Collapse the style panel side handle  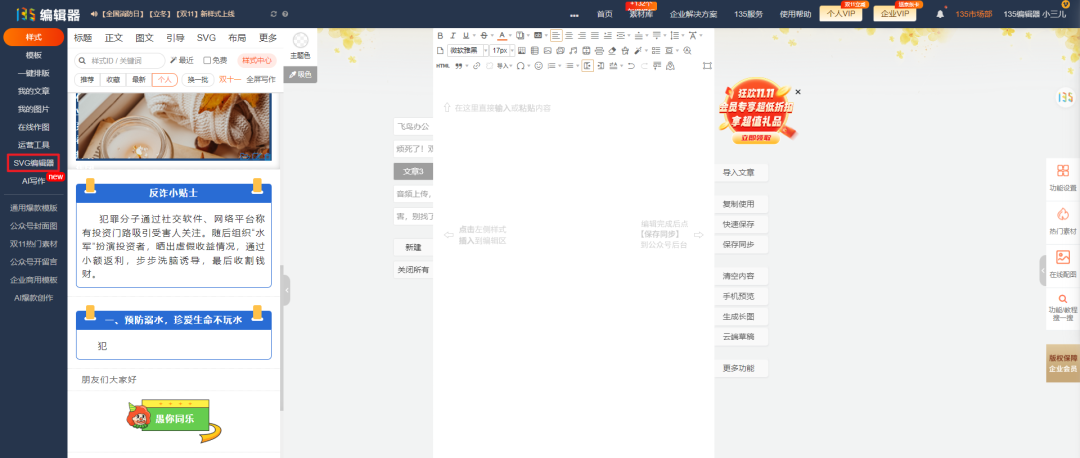pos(286,291)
